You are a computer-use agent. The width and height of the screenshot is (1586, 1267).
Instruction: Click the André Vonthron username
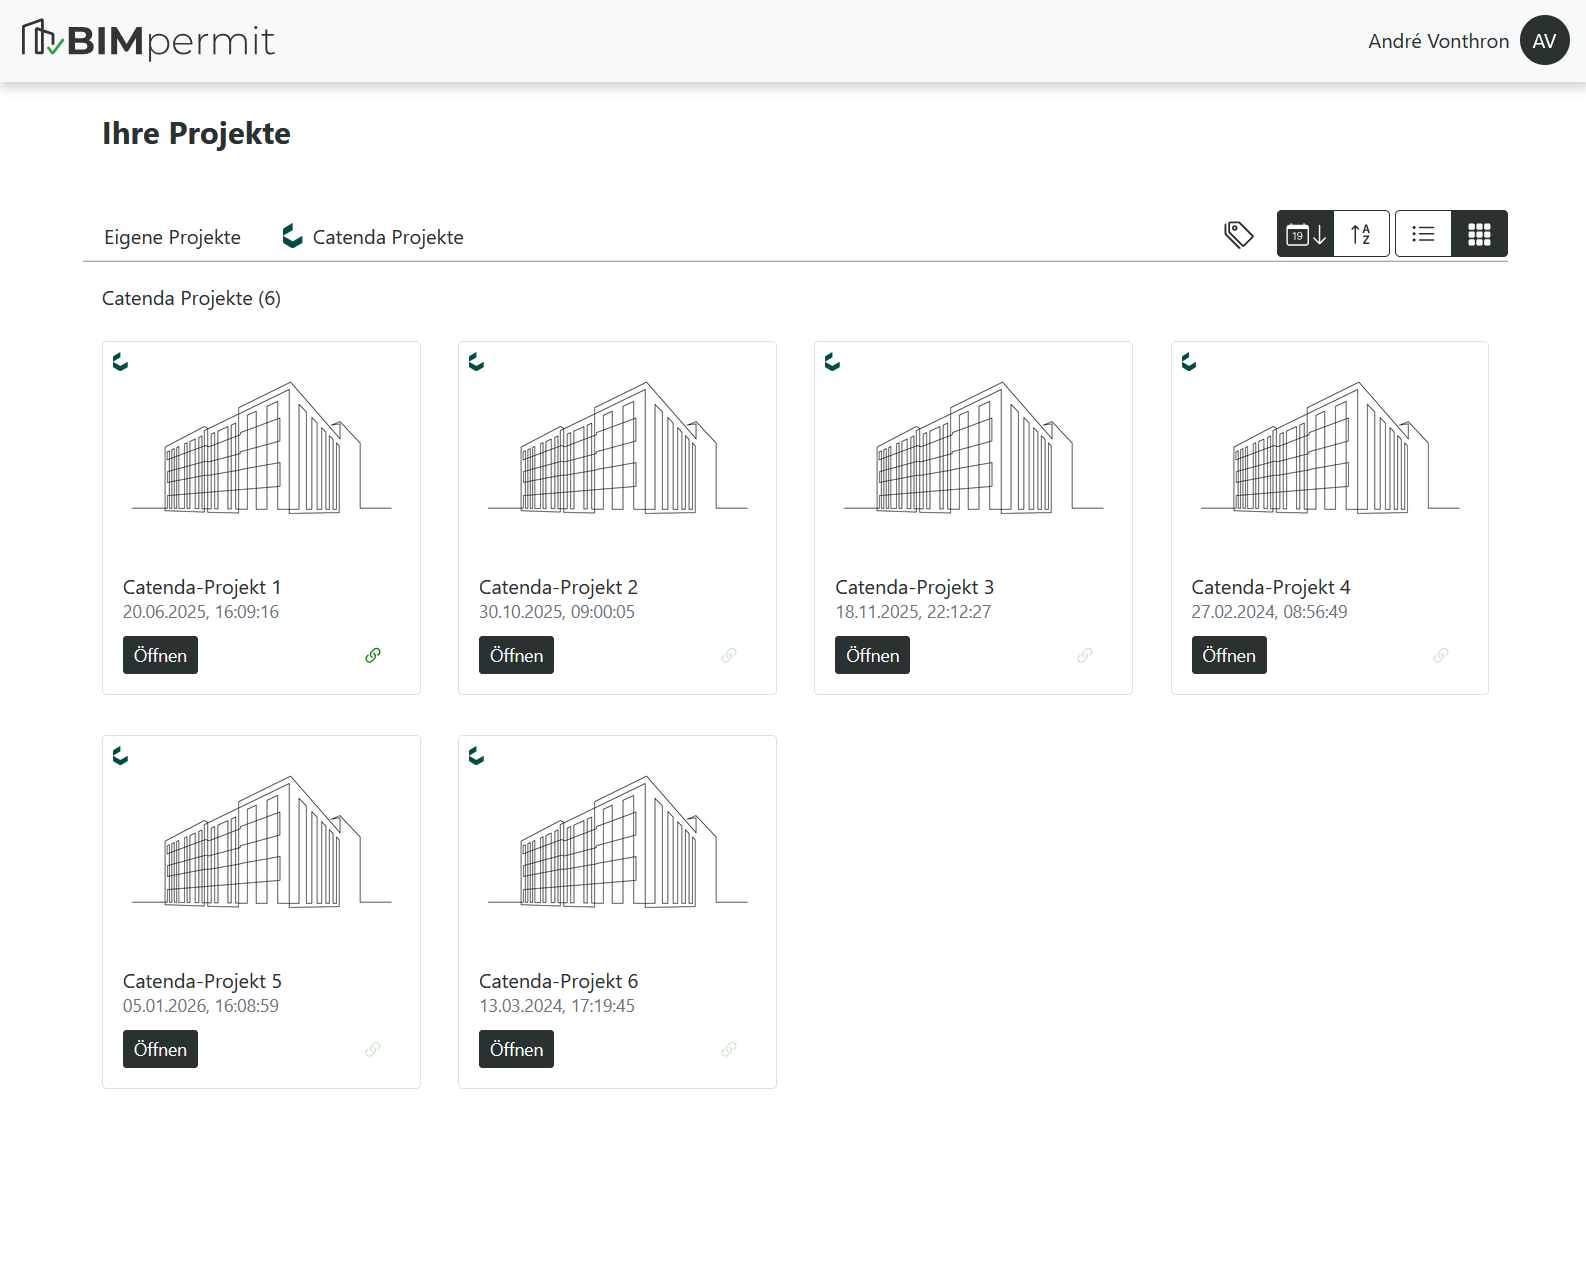pyautogui.click(x=1438, y=41)
